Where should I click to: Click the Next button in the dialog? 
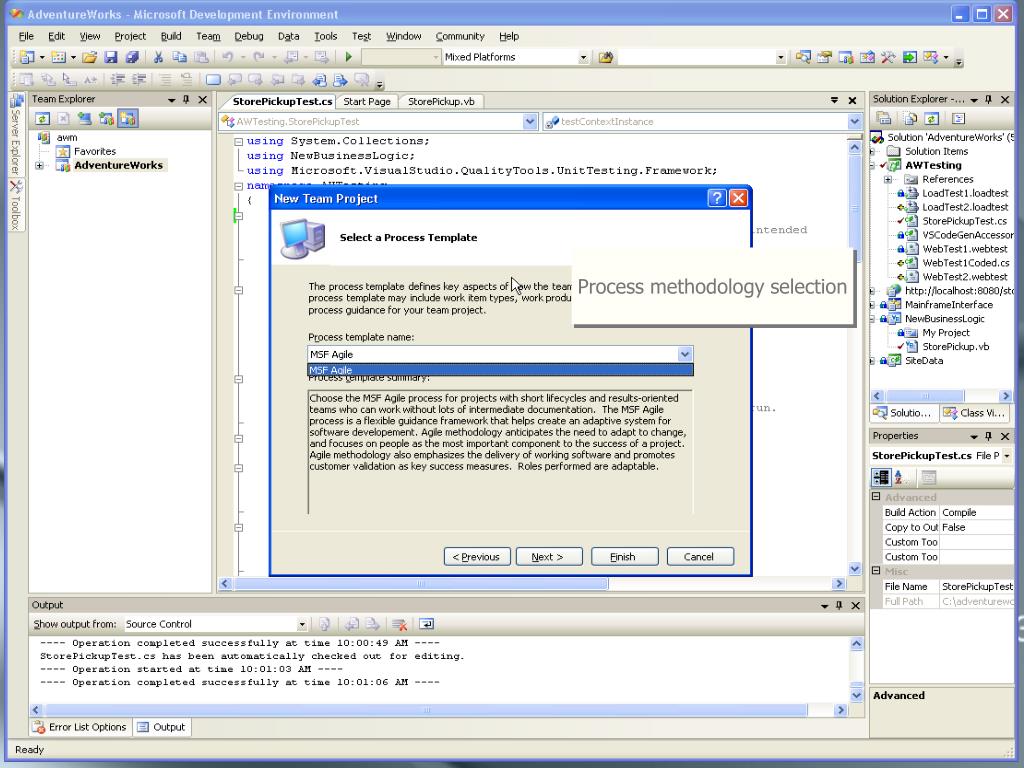[x=548, y=556]
